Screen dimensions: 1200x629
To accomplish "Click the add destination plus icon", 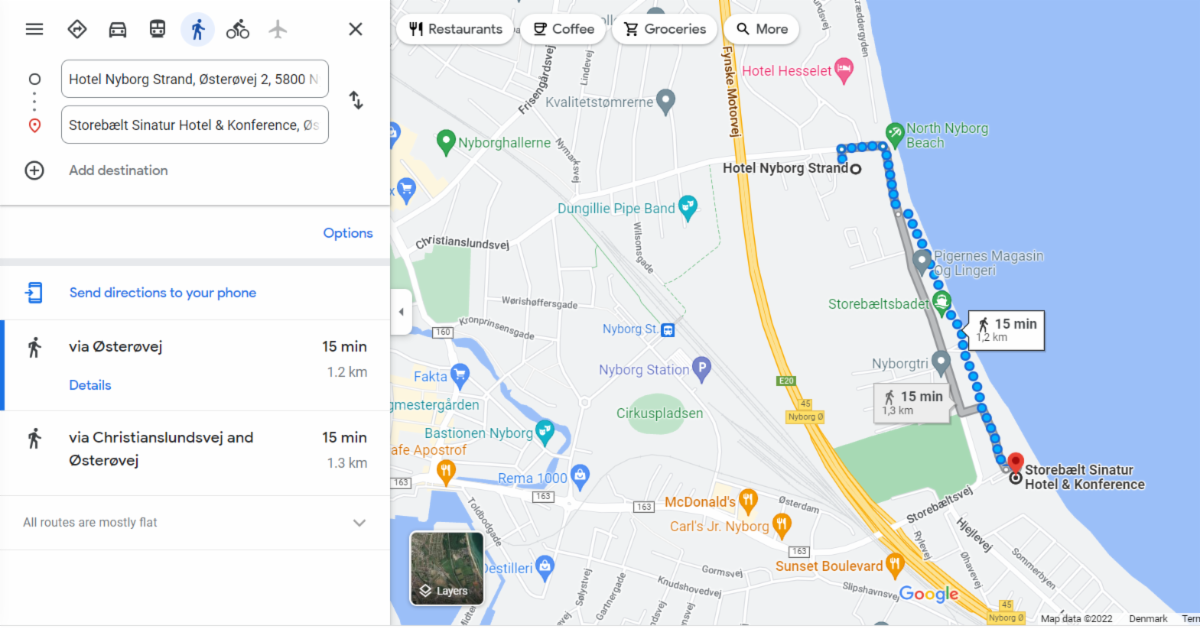I will (34, 170).
